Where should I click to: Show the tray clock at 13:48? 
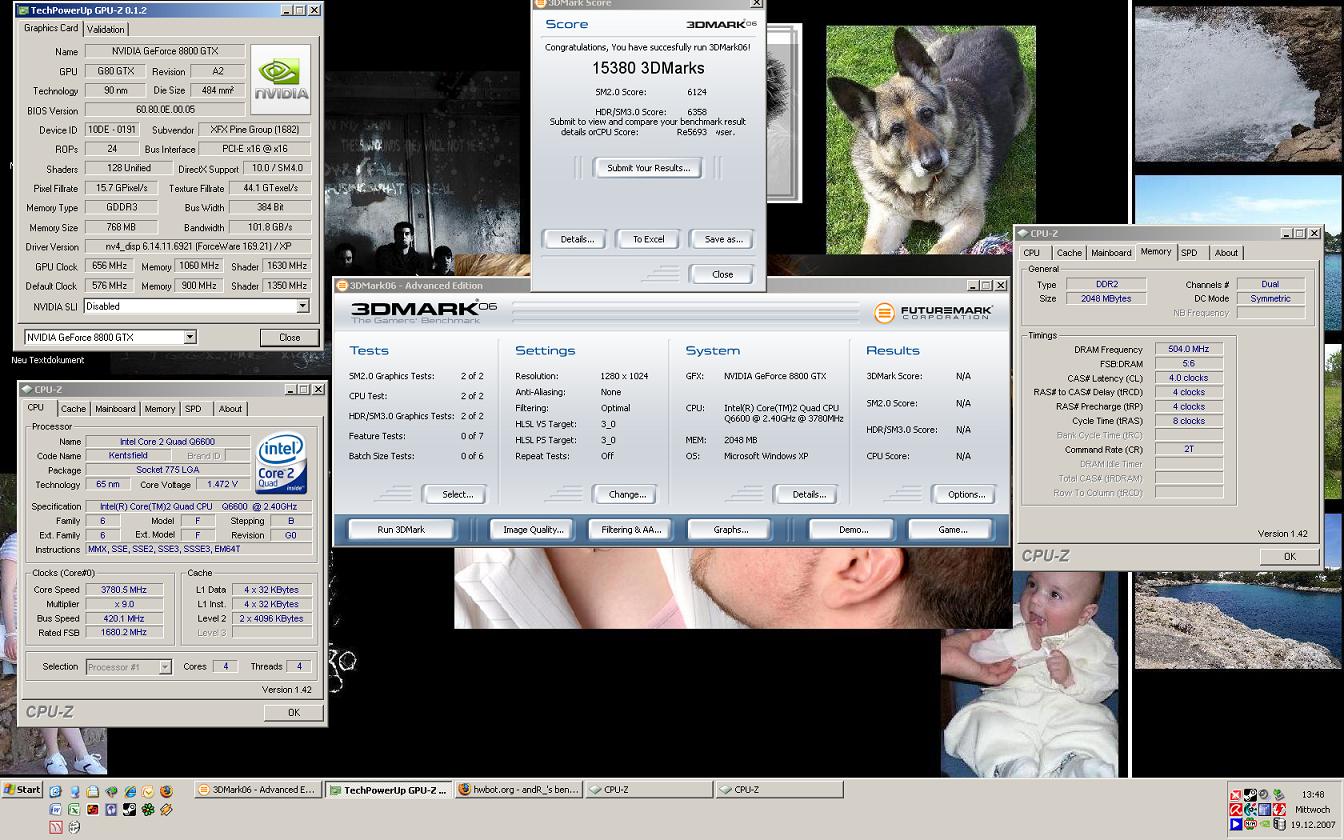(1312, 794)
